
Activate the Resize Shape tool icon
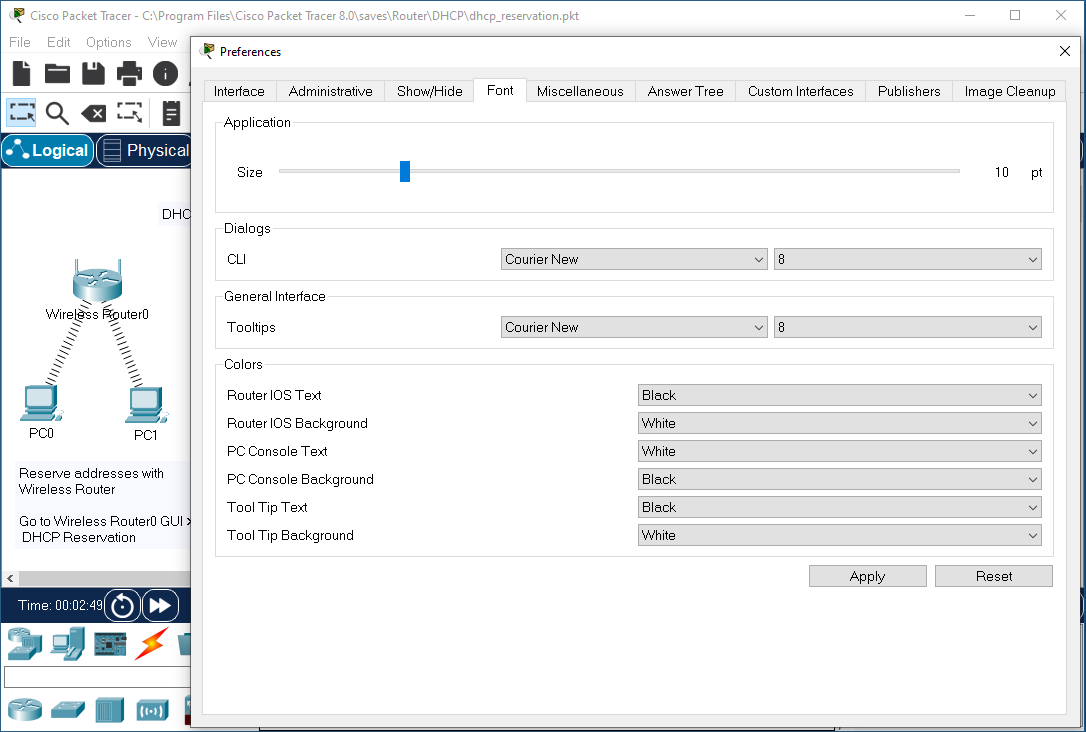(x=130, y=112)
